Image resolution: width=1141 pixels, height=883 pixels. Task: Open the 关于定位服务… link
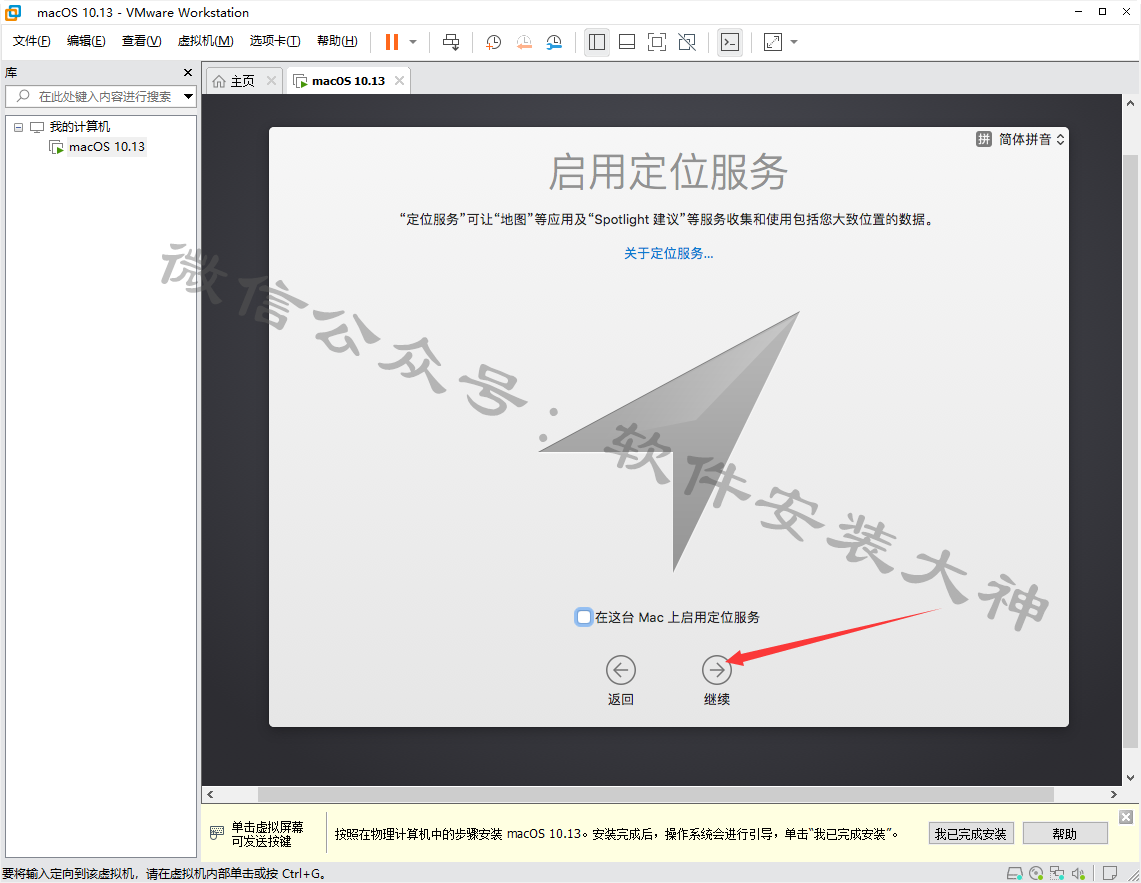click(669, 253)
